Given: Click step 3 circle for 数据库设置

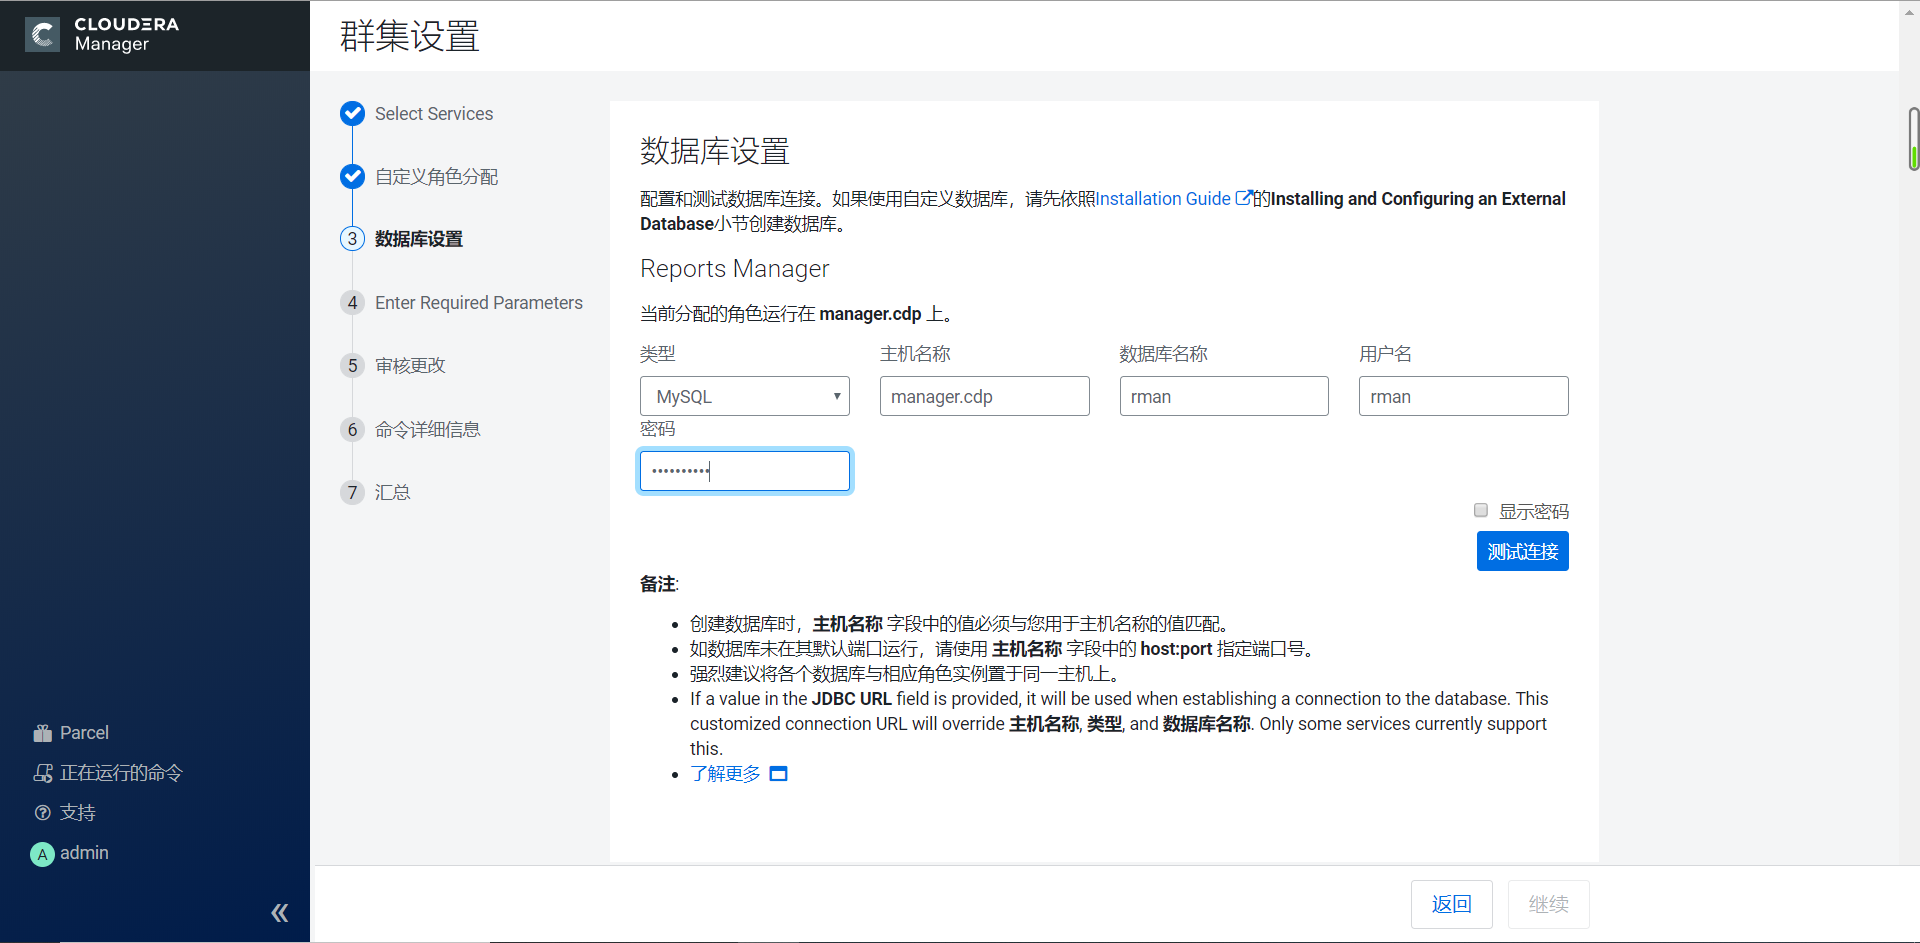Looking at the screenshot, I should point(352,239).
